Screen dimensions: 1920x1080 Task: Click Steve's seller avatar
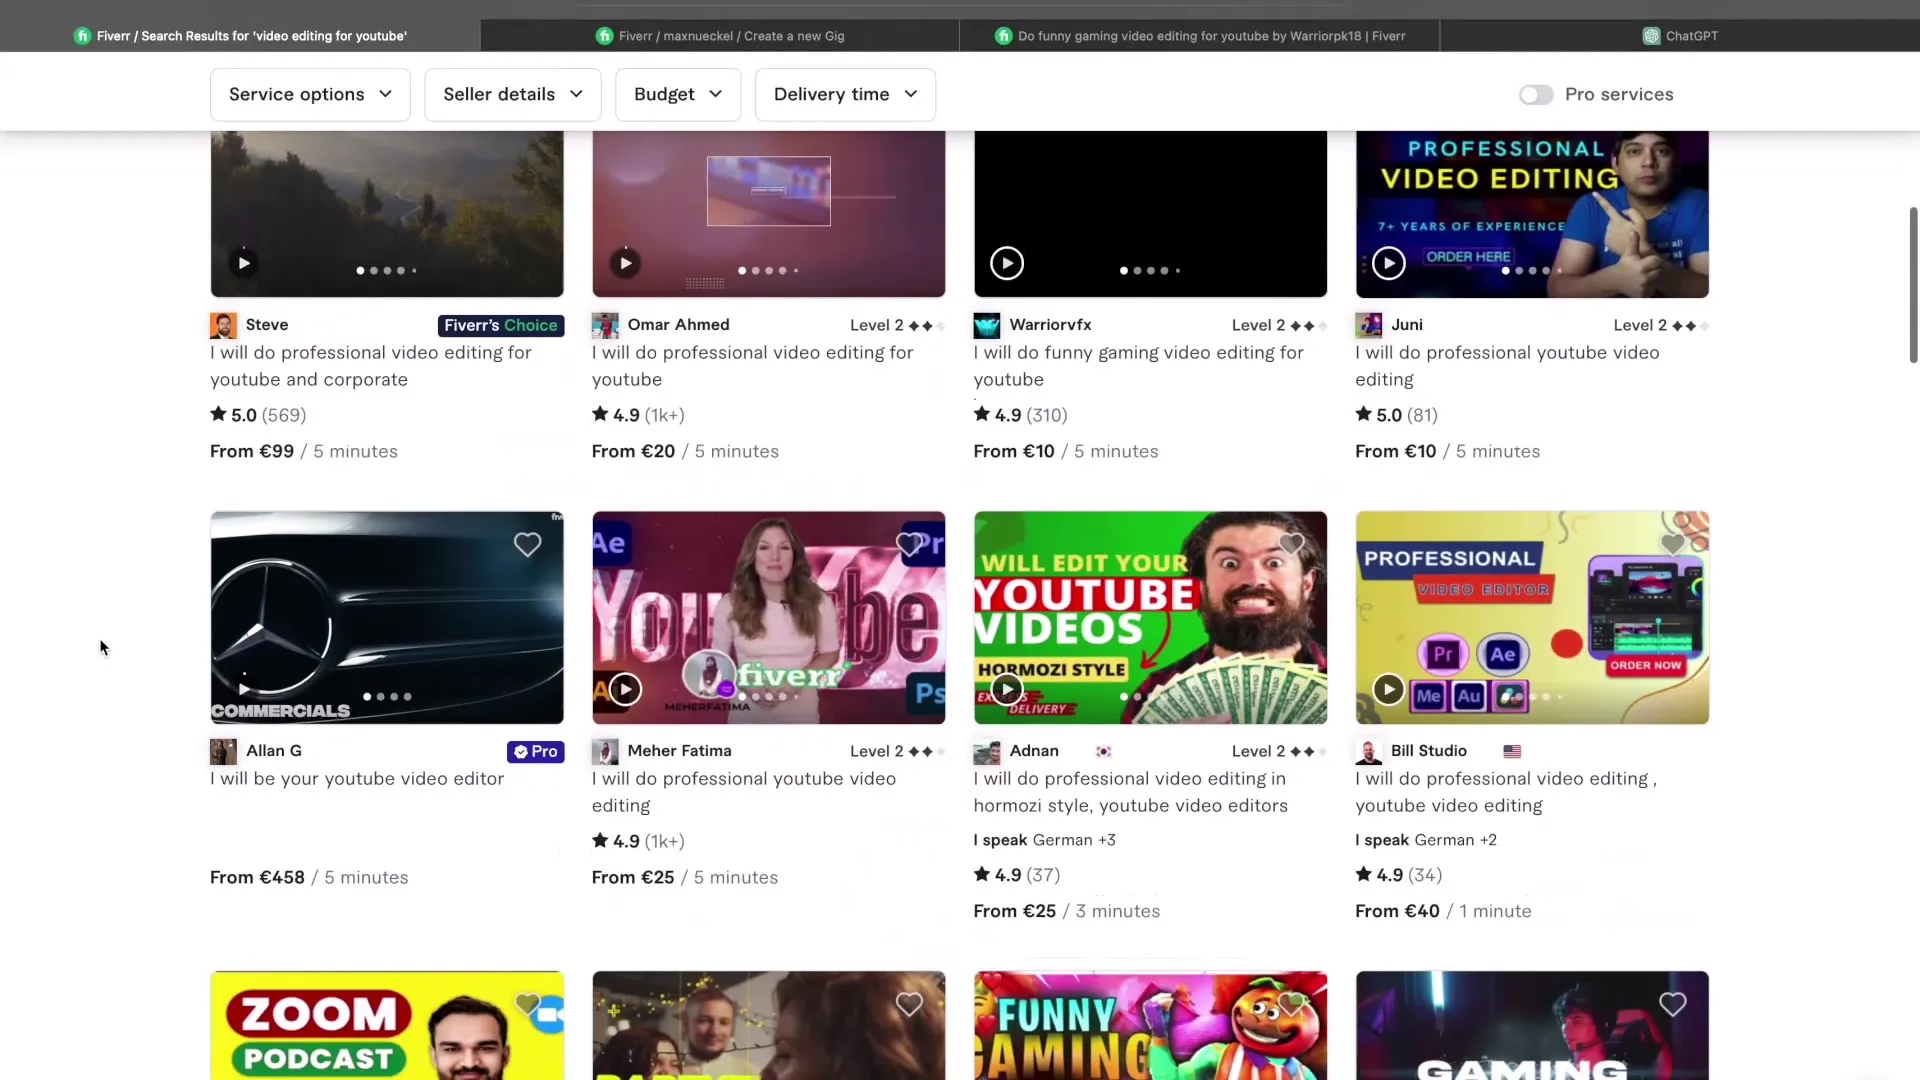pyautogui.click(x=223, y=325)
